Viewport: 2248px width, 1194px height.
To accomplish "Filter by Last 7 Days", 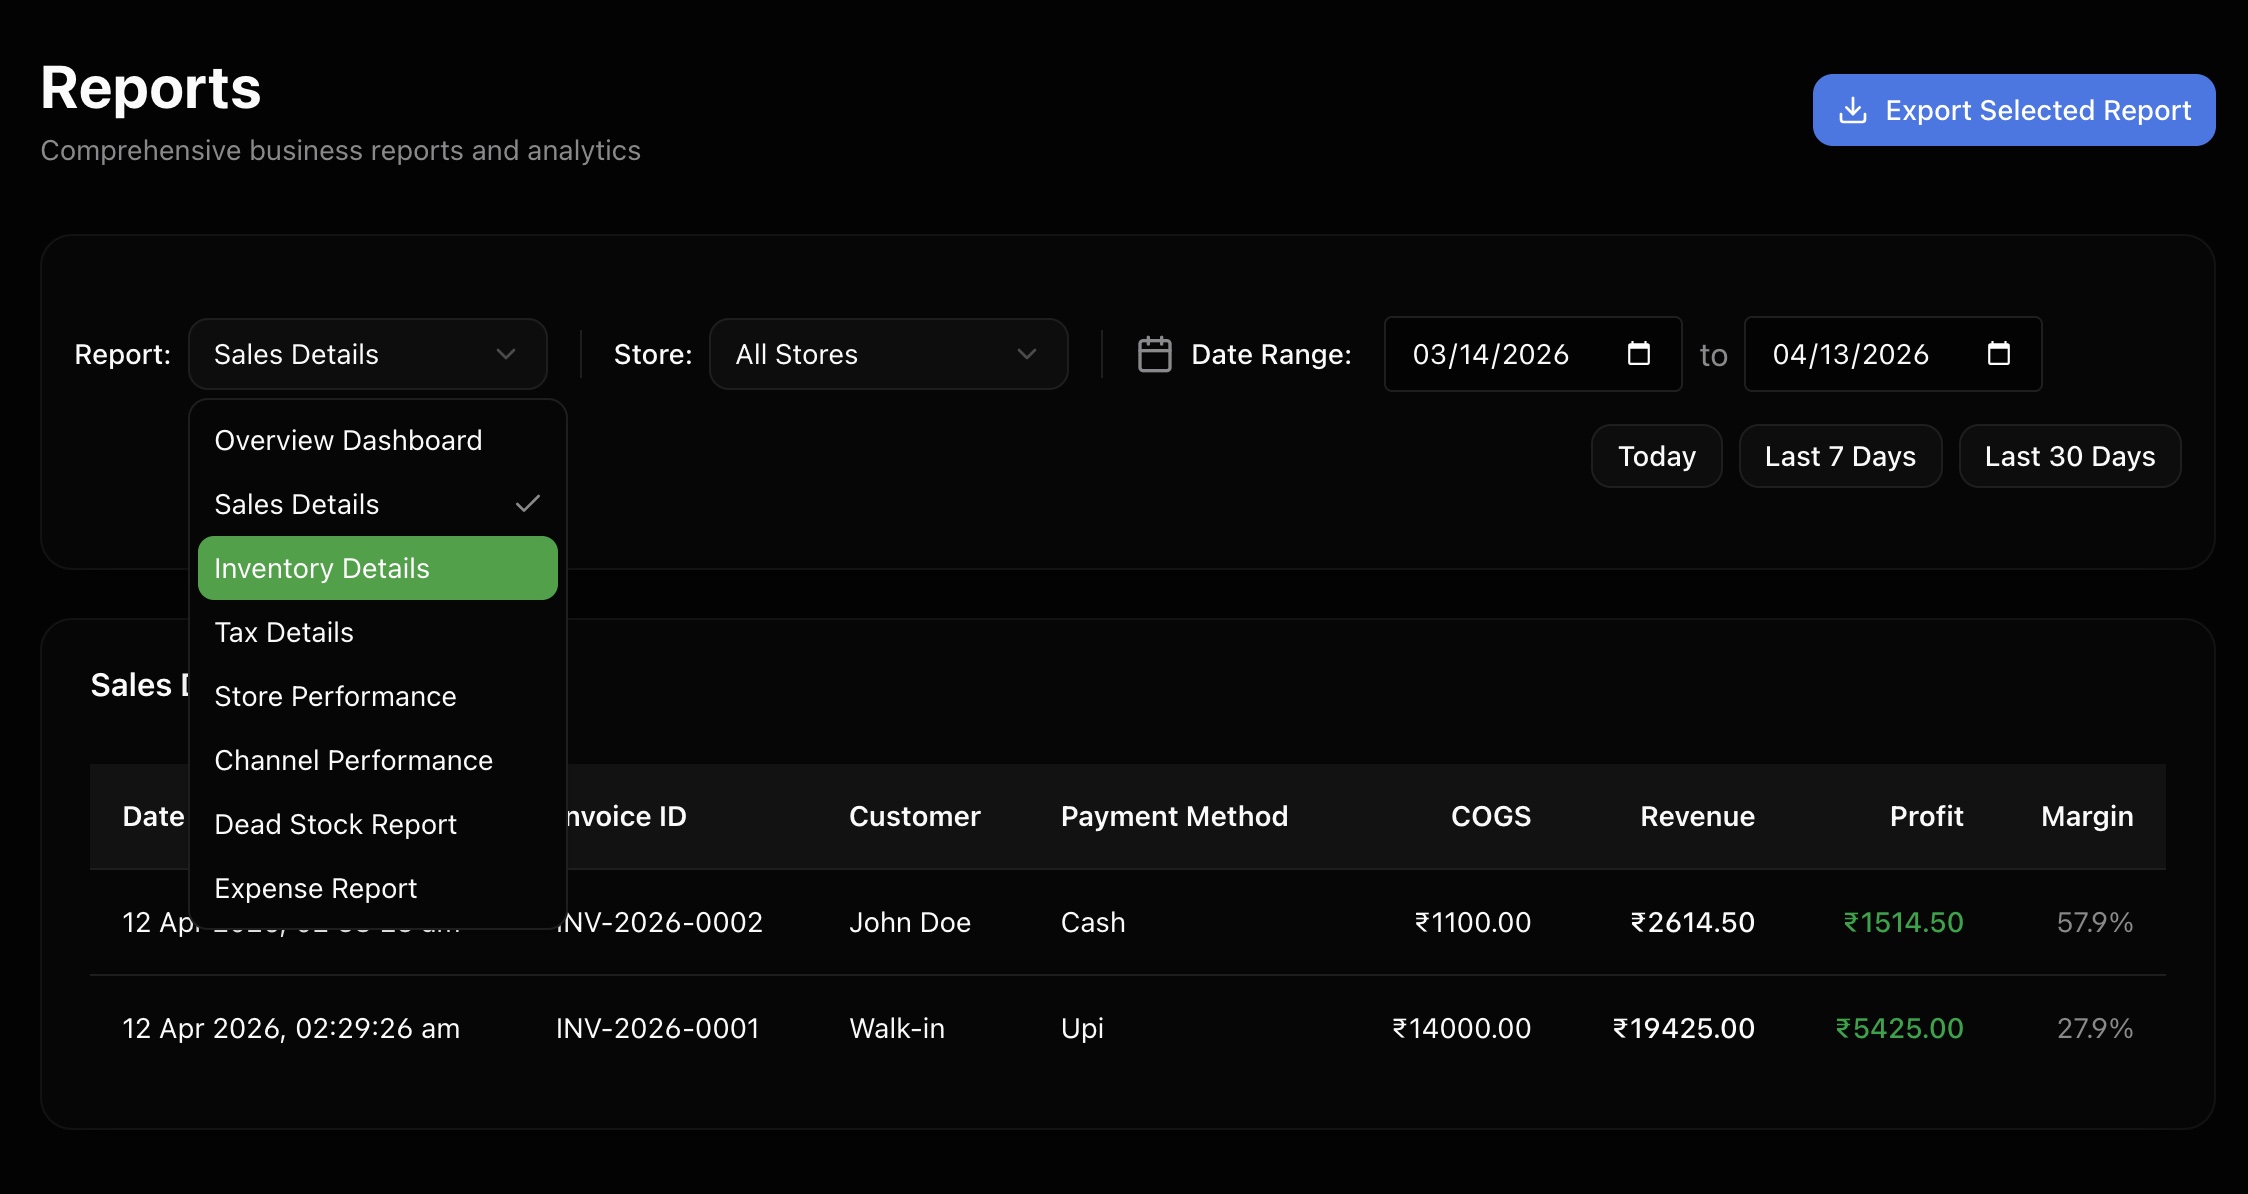I will tap(1840, 456).
